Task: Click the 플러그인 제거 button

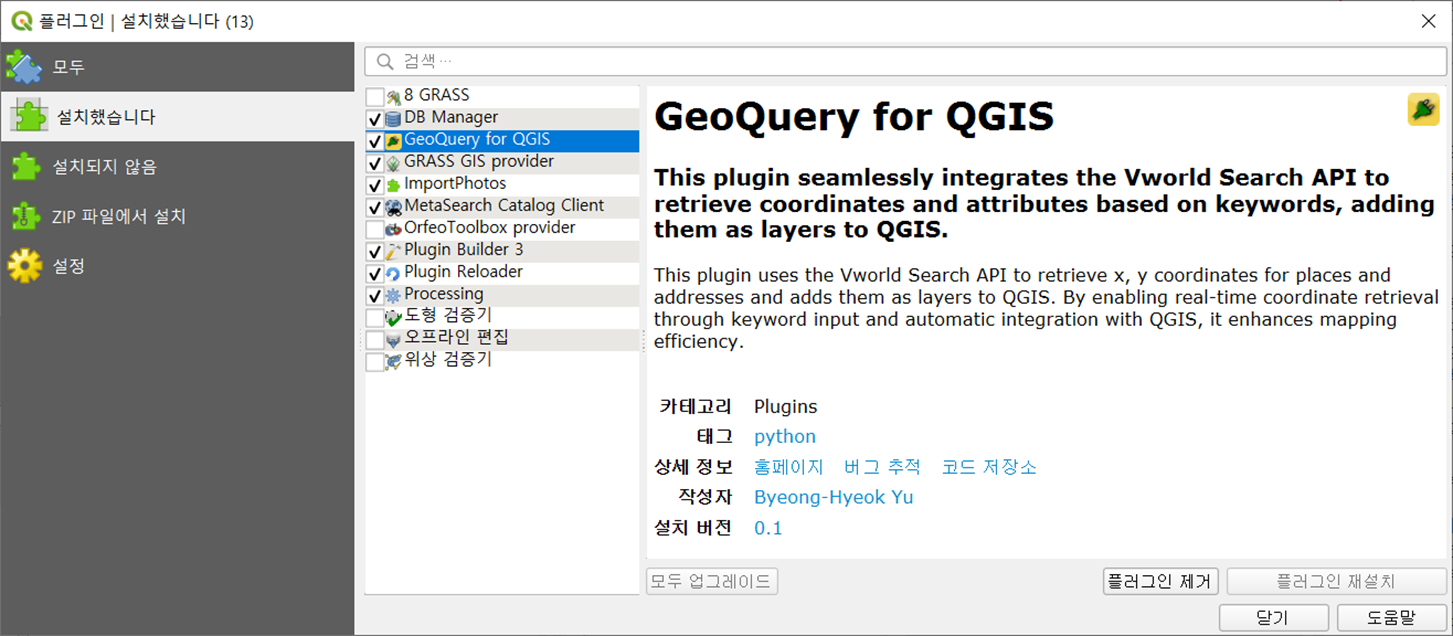Action: pos(1160,581)
